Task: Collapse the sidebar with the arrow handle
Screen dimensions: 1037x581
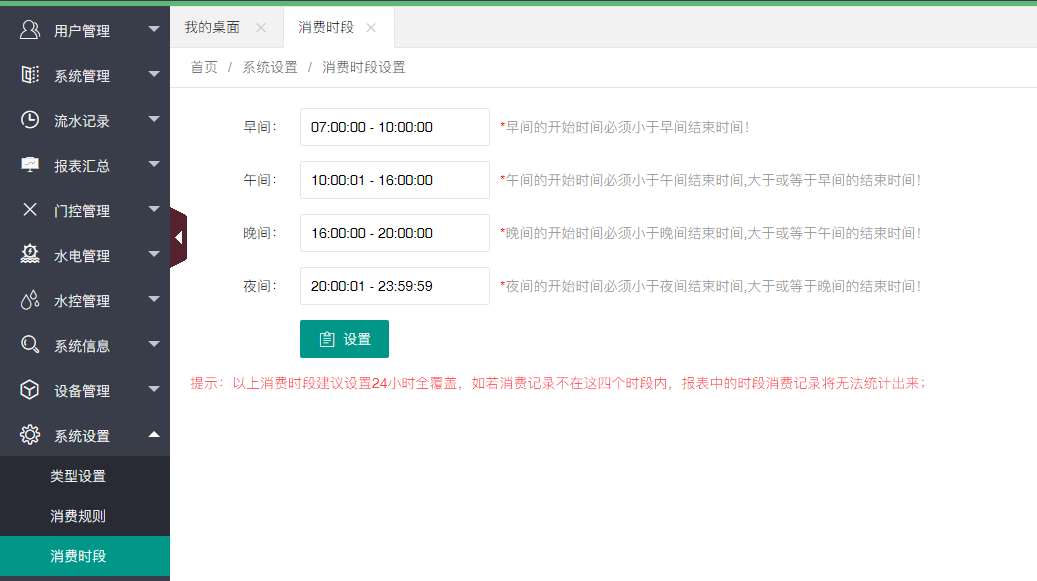Action: (x=178, y=238)
